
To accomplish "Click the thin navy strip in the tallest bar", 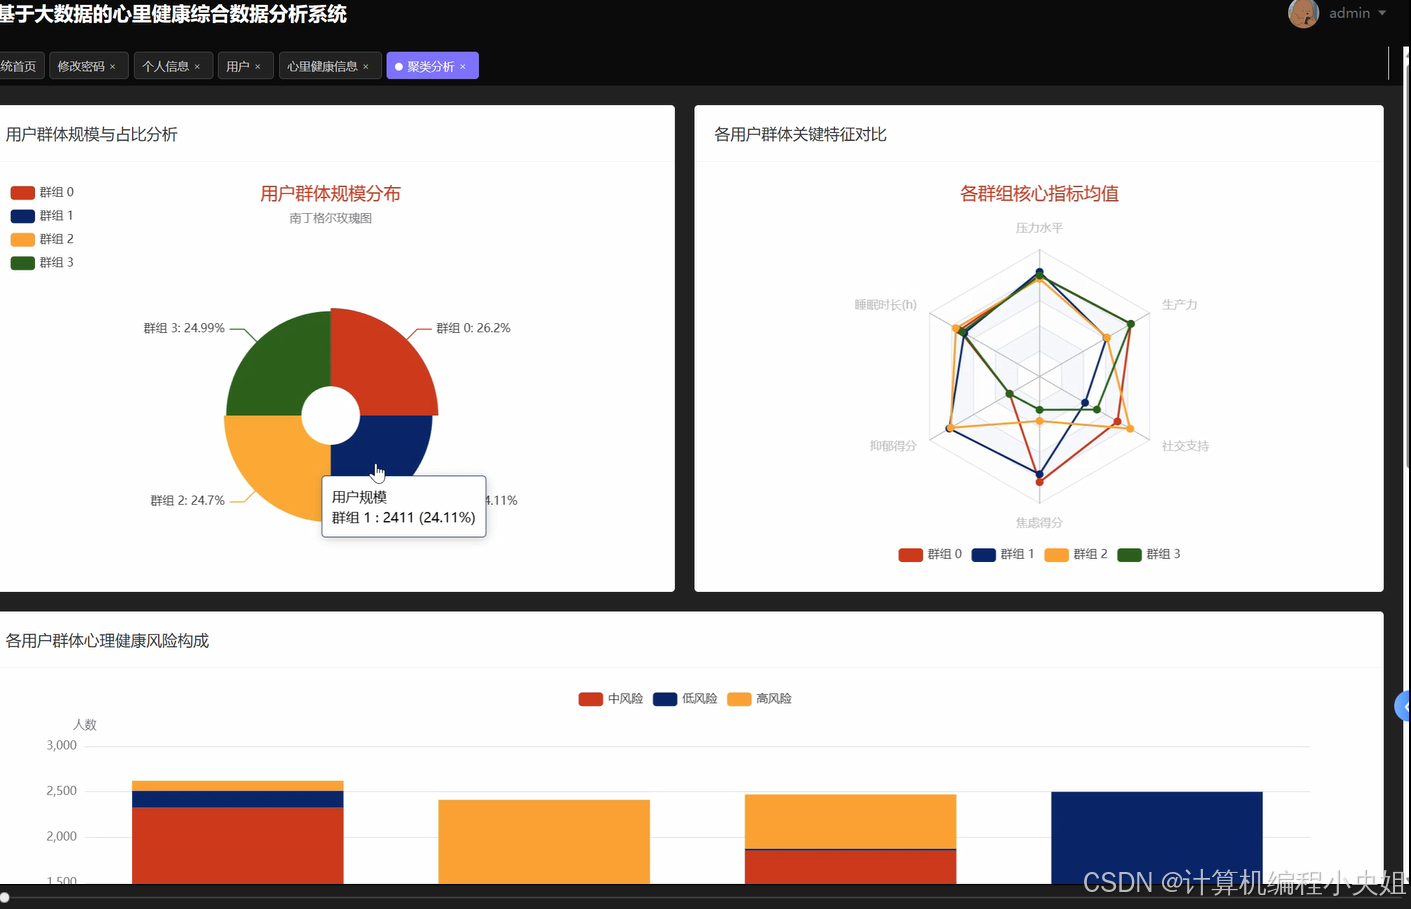I will 238,799.
